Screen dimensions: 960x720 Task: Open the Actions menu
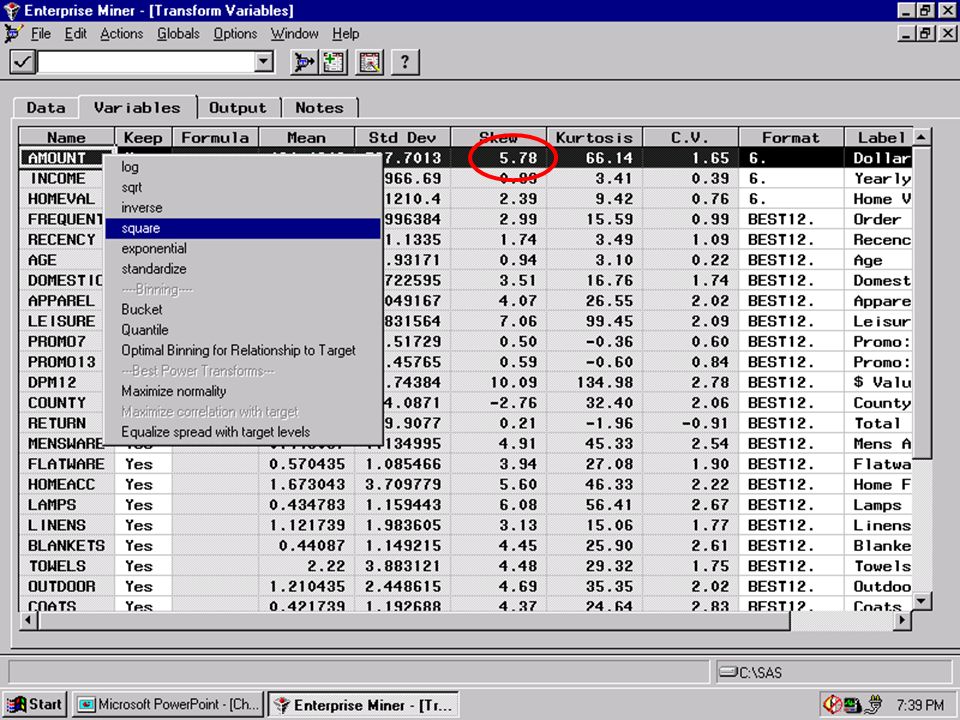121,34
